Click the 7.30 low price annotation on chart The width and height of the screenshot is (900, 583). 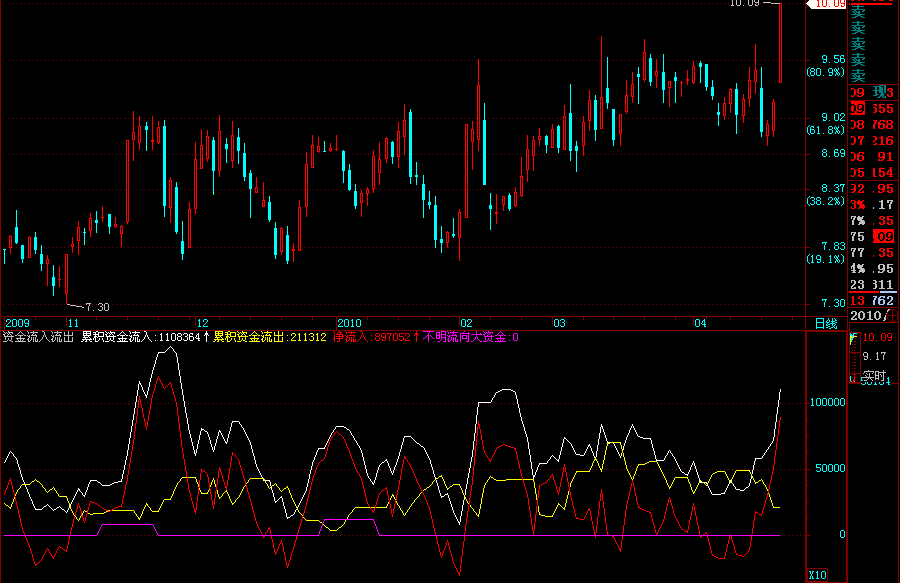point(97,307)
